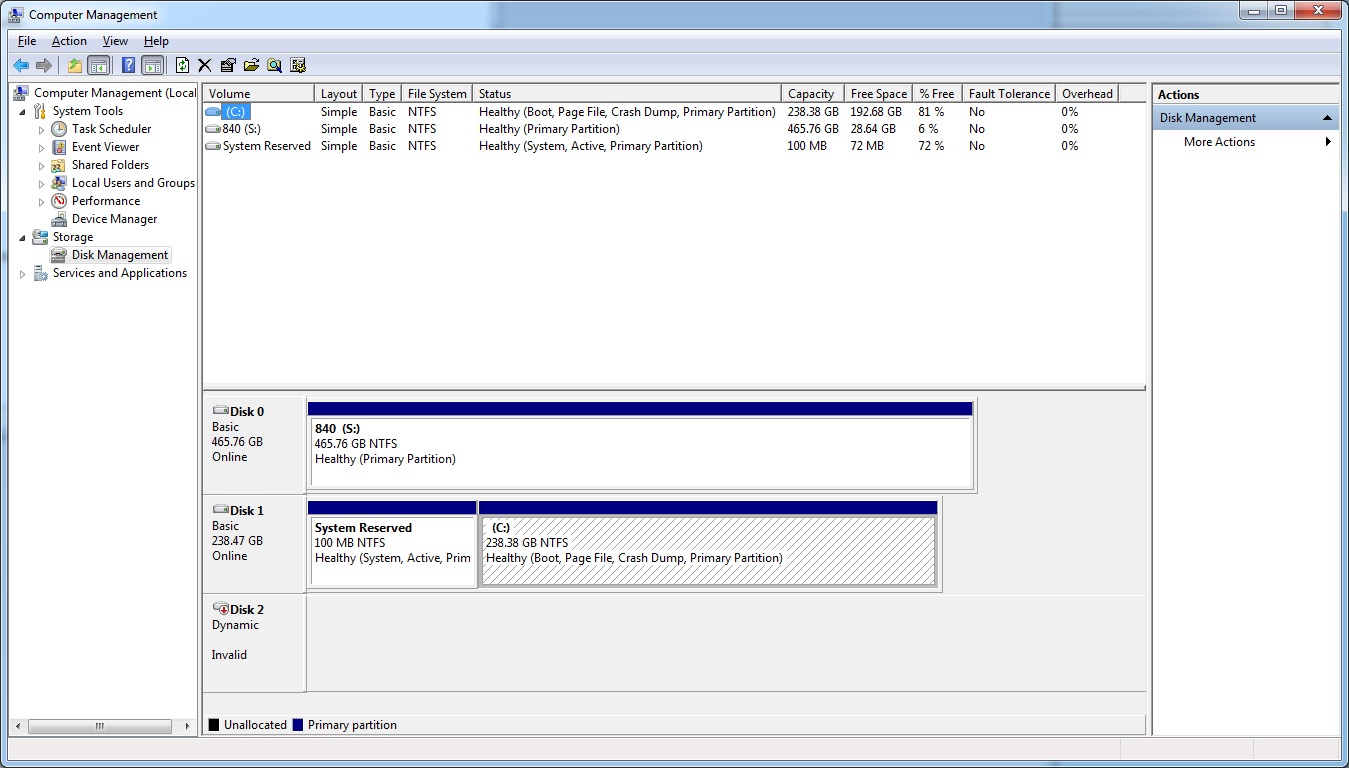Viewport: 1349px width, 768px height.
Task: Open Help with the question mark icon
Action: tap(128, 65)
